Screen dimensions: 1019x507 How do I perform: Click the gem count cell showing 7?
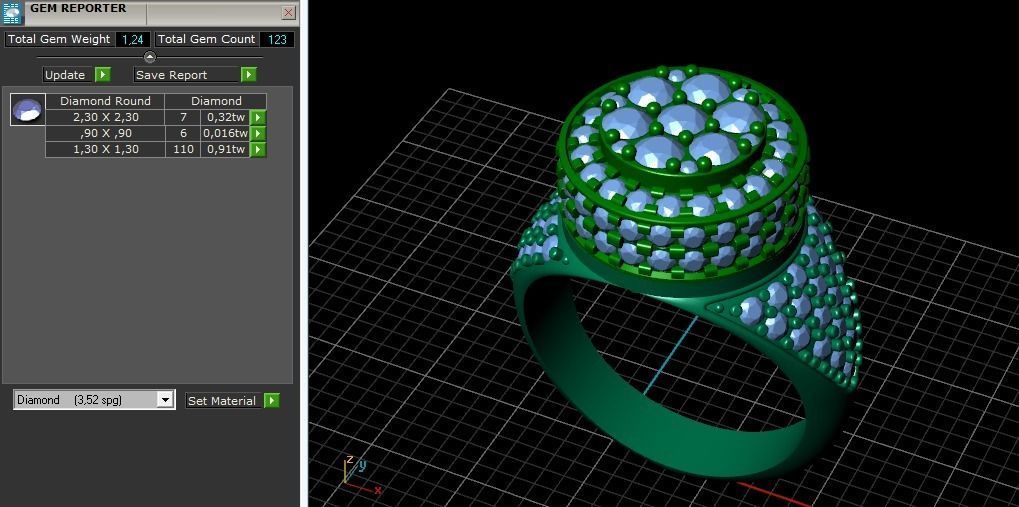(184, 118)
